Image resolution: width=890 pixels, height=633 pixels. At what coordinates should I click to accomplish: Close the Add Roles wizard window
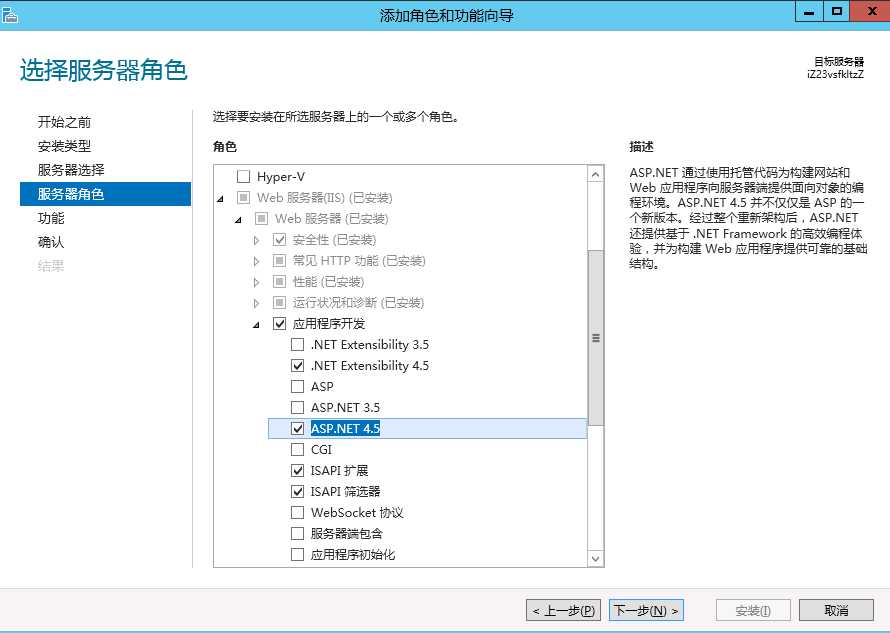pos(871,11)
